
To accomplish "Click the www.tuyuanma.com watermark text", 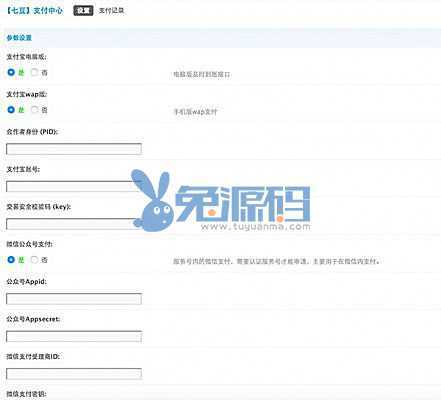I will point(256,227).
